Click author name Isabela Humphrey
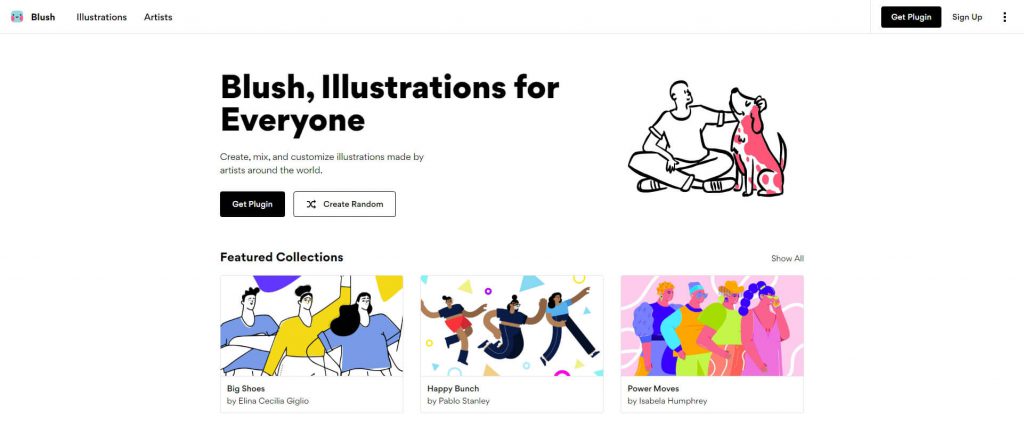 pos(673,401)
